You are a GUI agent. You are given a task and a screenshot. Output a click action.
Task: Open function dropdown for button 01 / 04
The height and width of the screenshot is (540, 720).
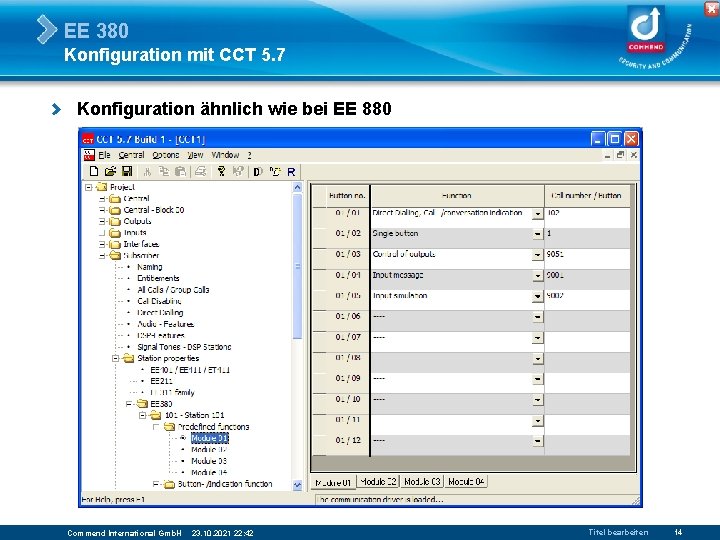coord(537,276)
